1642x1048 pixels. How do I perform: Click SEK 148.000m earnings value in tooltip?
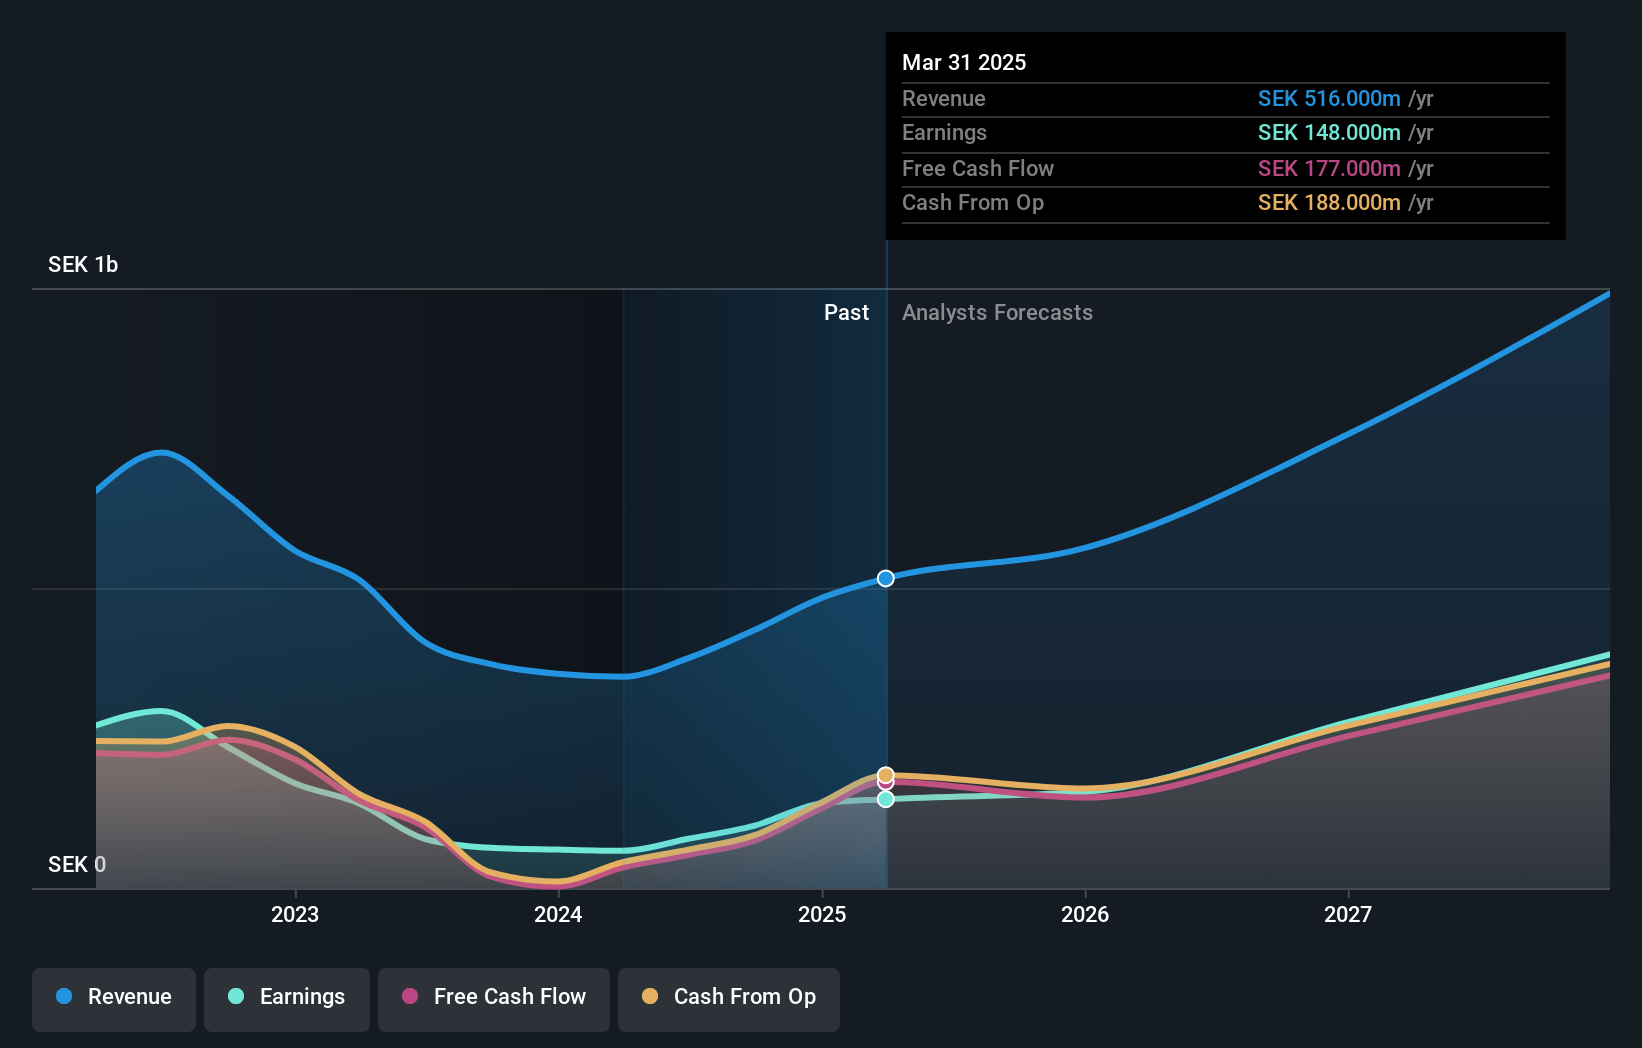click(1329, 132)
